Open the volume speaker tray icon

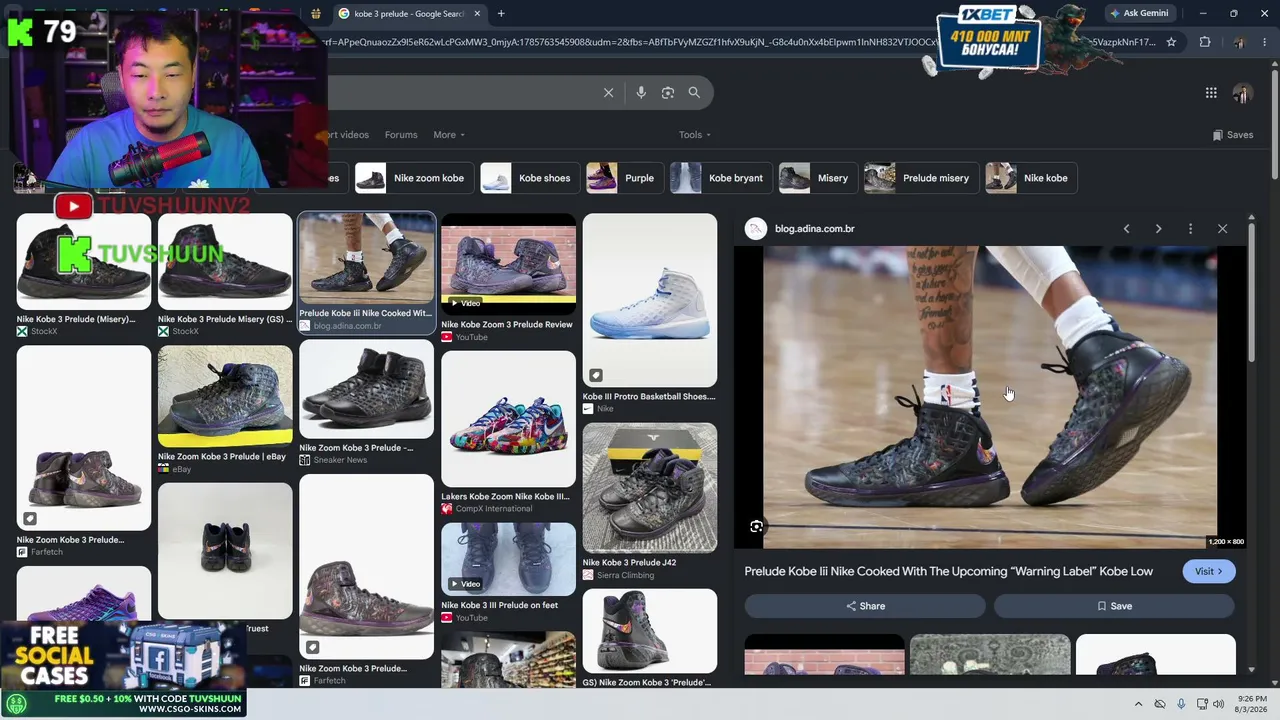coord(1218,704)
